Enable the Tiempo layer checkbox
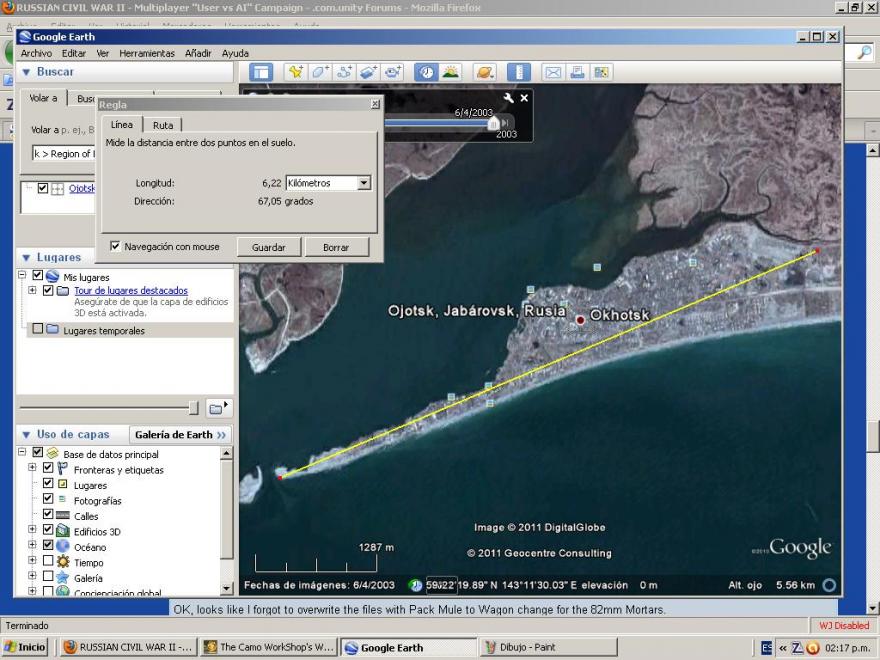Image resolution: width=880 pixels, height=660 pixels. pyautogui.click(x=48, y=562)
